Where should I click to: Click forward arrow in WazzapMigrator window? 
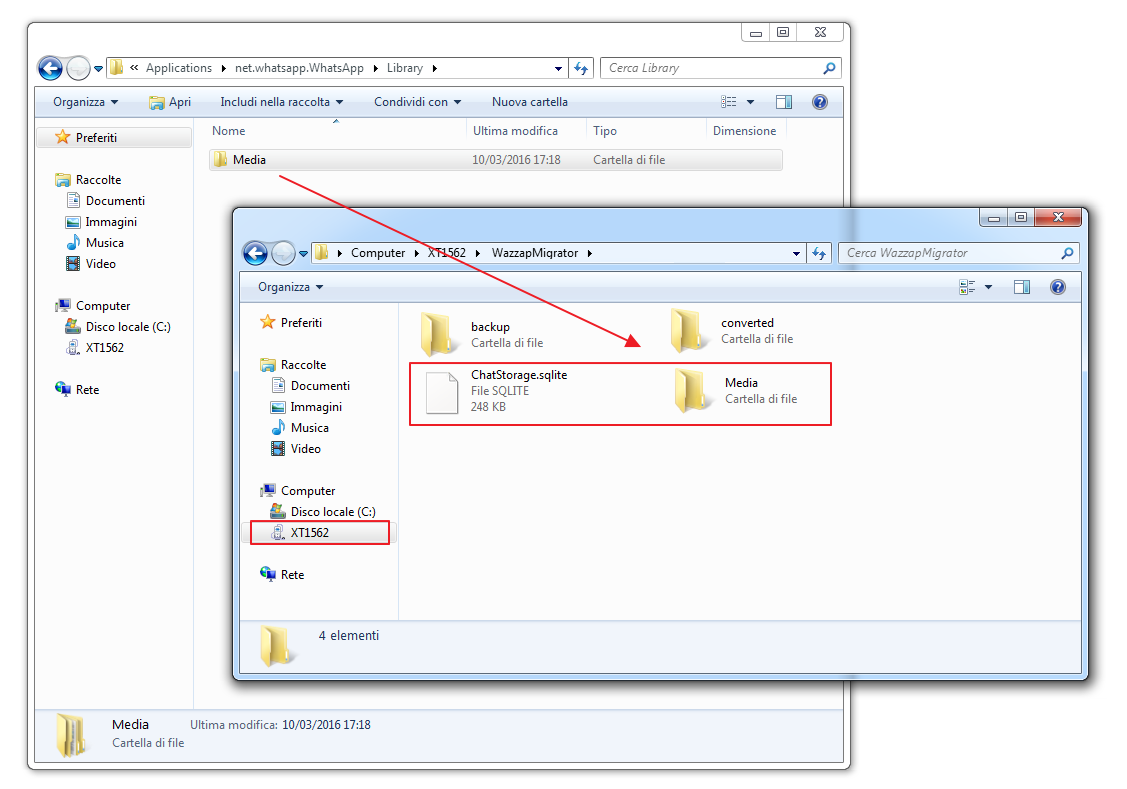283,253
